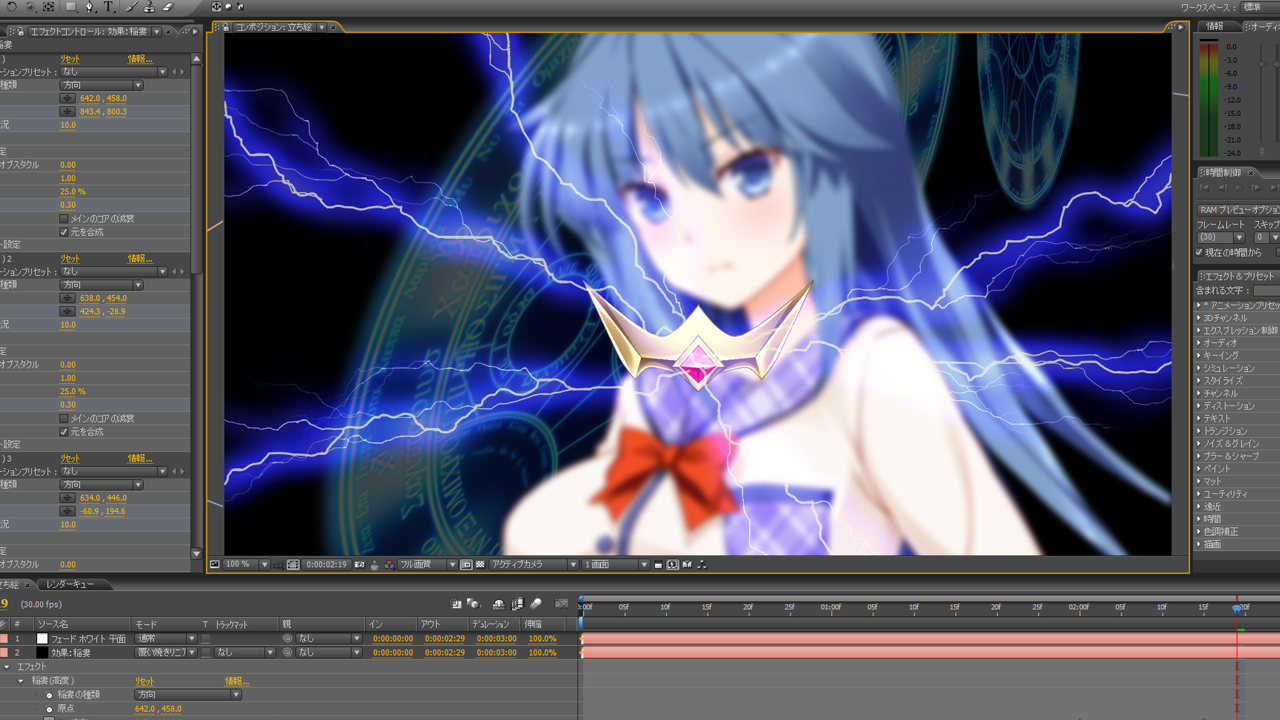Click the Always Preview This View icon

[x=214, y=564]
